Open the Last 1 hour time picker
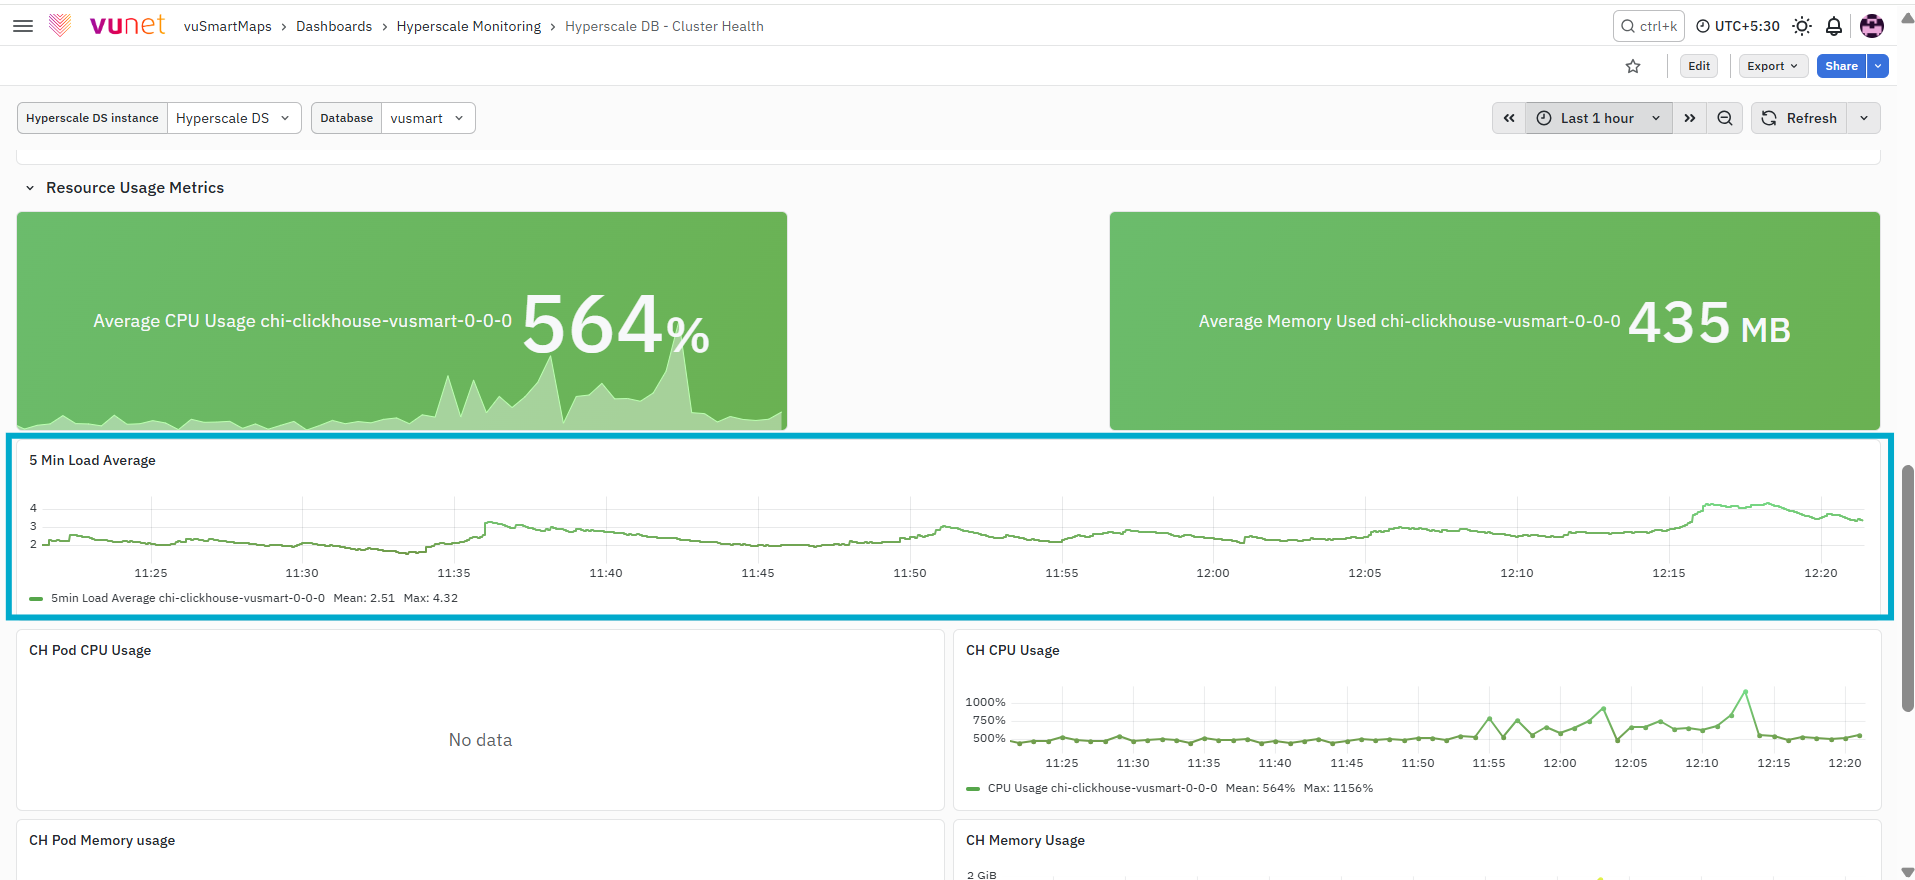This screenshot has height=880, width=1915. click(1598, 118)
